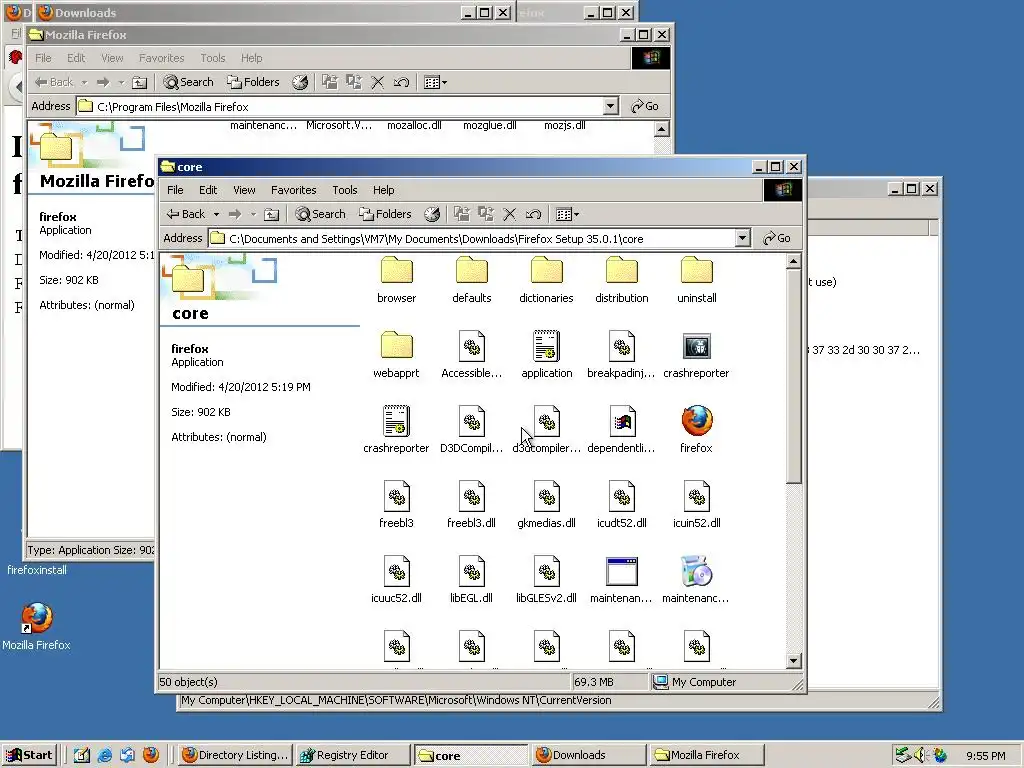Select the freebl3 file without extension

click(396, 505)
